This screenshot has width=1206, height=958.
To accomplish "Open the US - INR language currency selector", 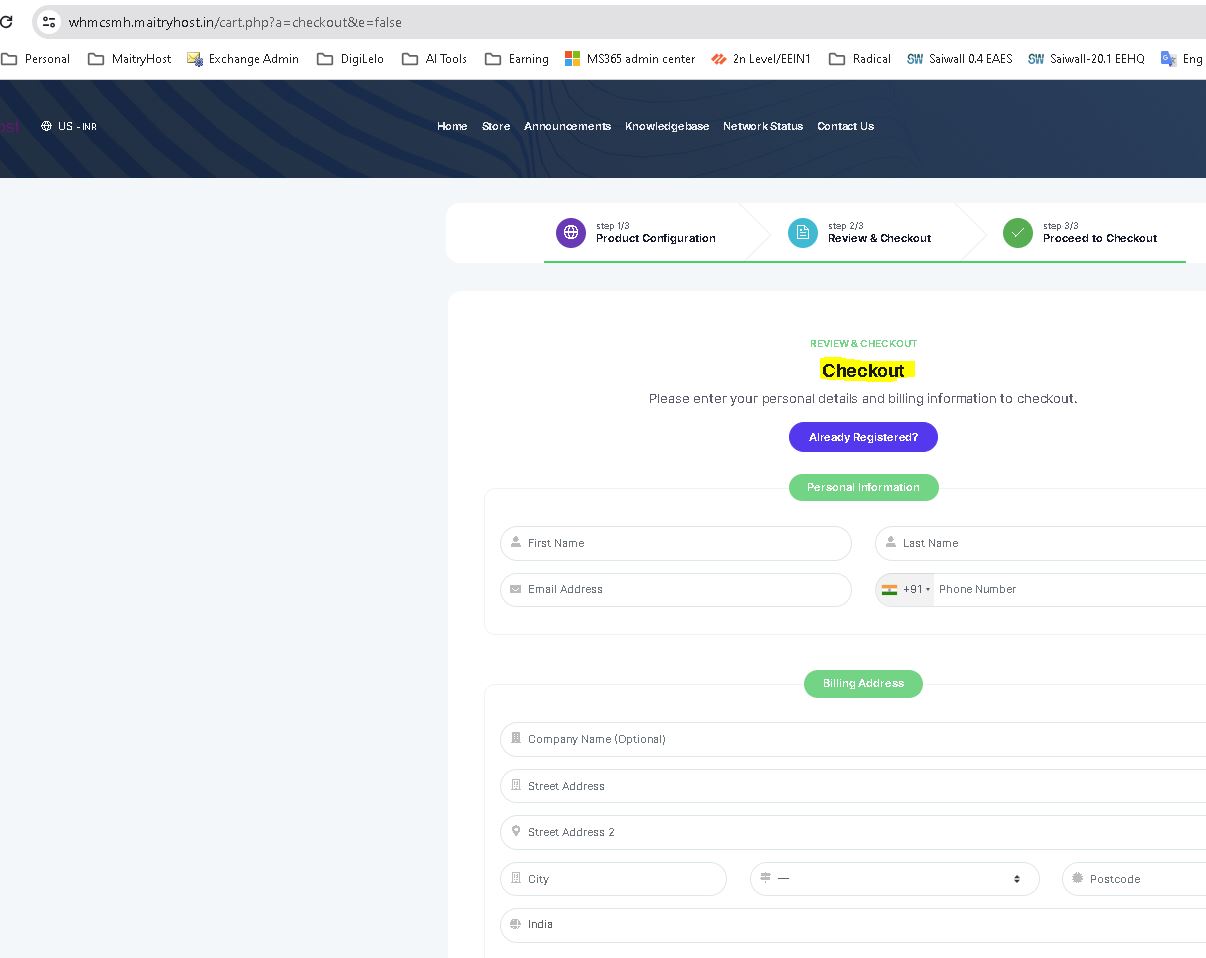I will pos(69,126).
